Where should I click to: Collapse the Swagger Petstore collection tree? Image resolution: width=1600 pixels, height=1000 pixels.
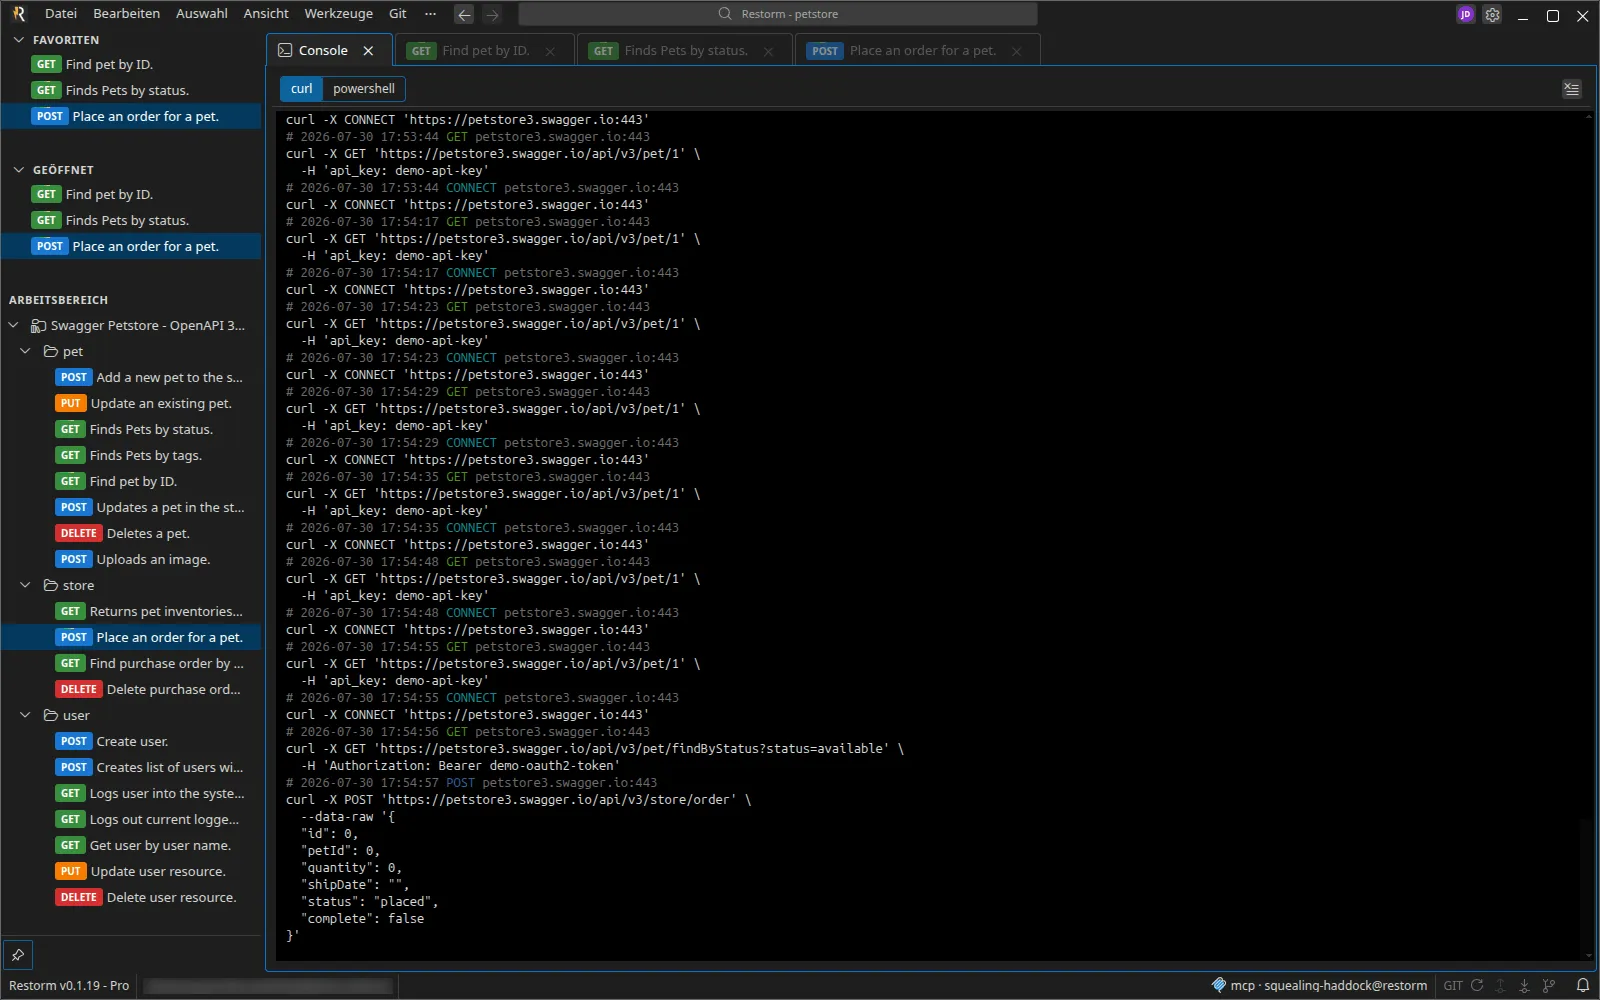[13, 326]
